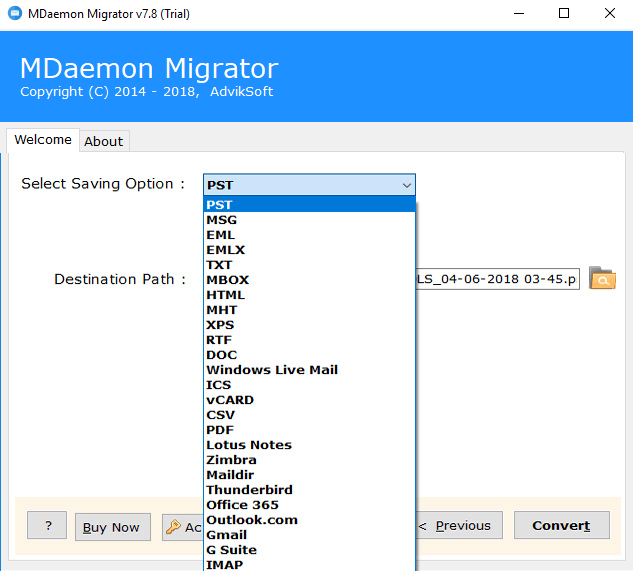Select the EMLX format entry
Image resolution: width=633 pixels, height=571 pixels.
tap(309, 250)
